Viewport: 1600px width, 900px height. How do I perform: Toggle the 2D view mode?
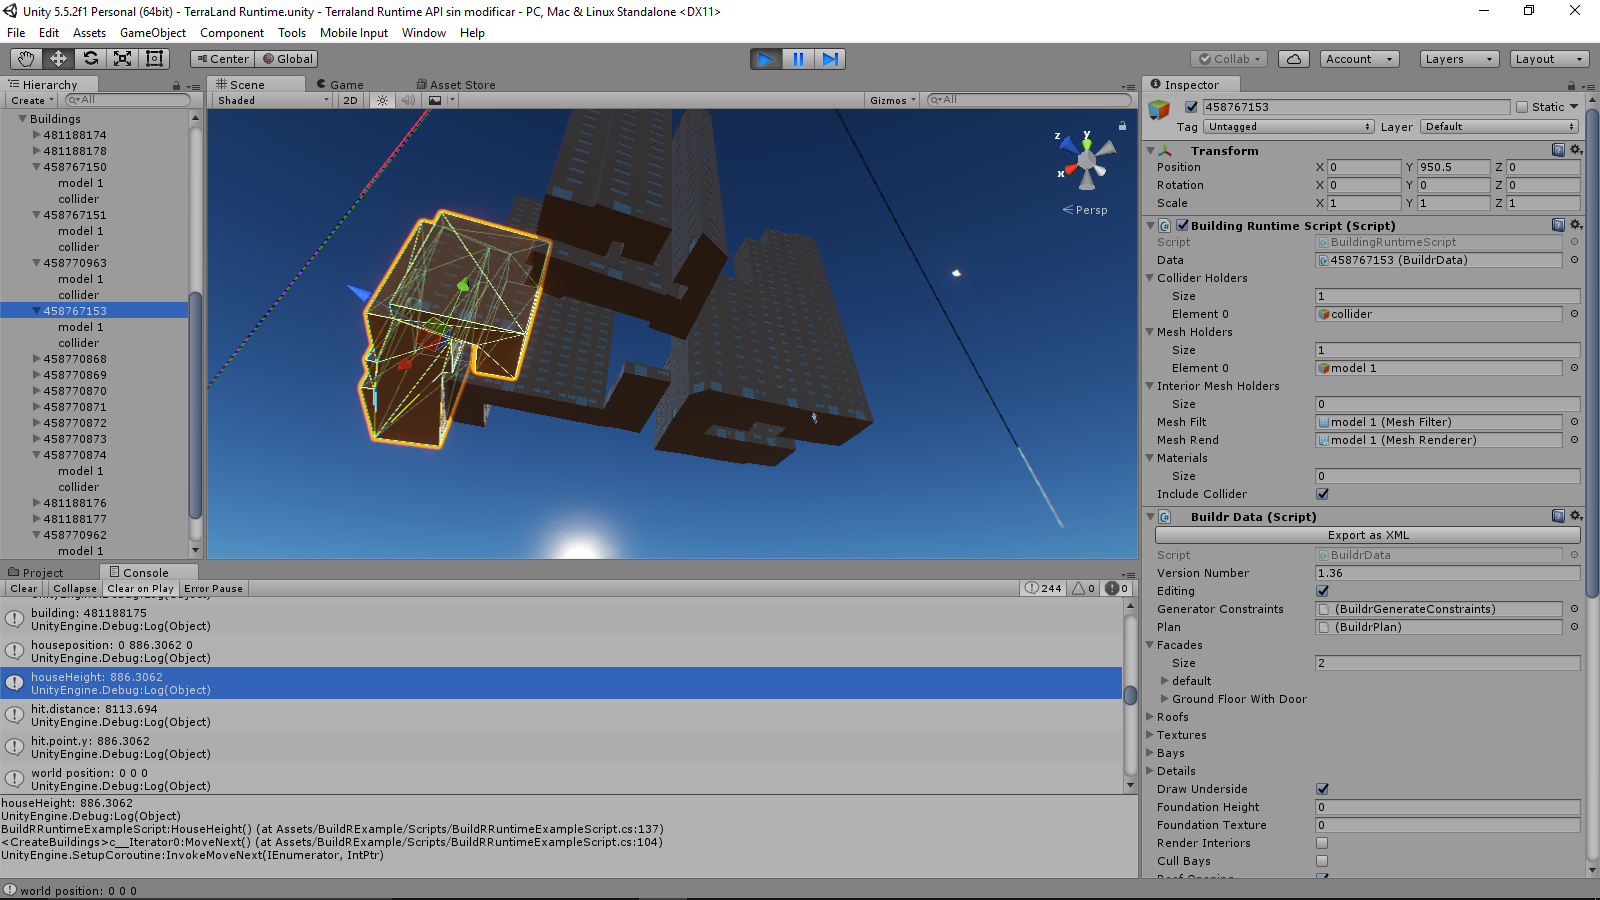(x=350, y=100)
